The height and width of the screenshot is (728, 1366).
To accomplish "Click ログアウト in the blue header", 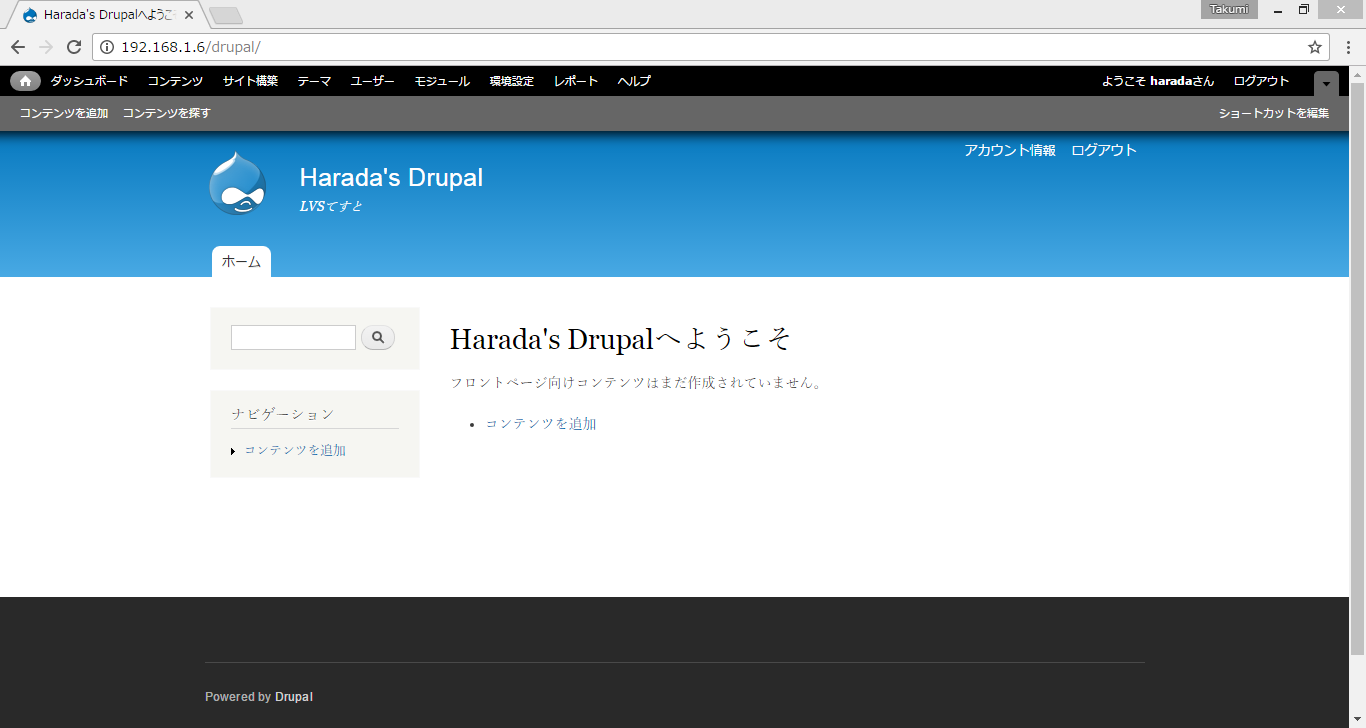I will coord(1104,150).
